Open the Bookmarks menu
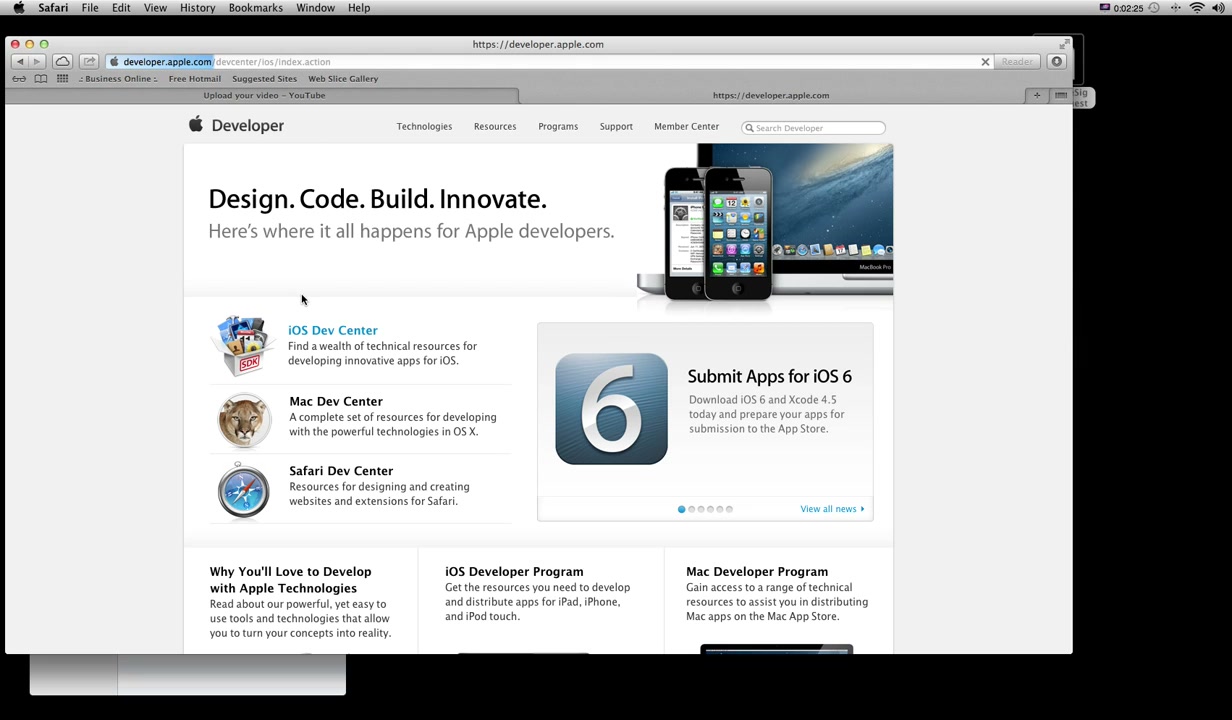This screenshot has width=1232, height=720. 256,8
